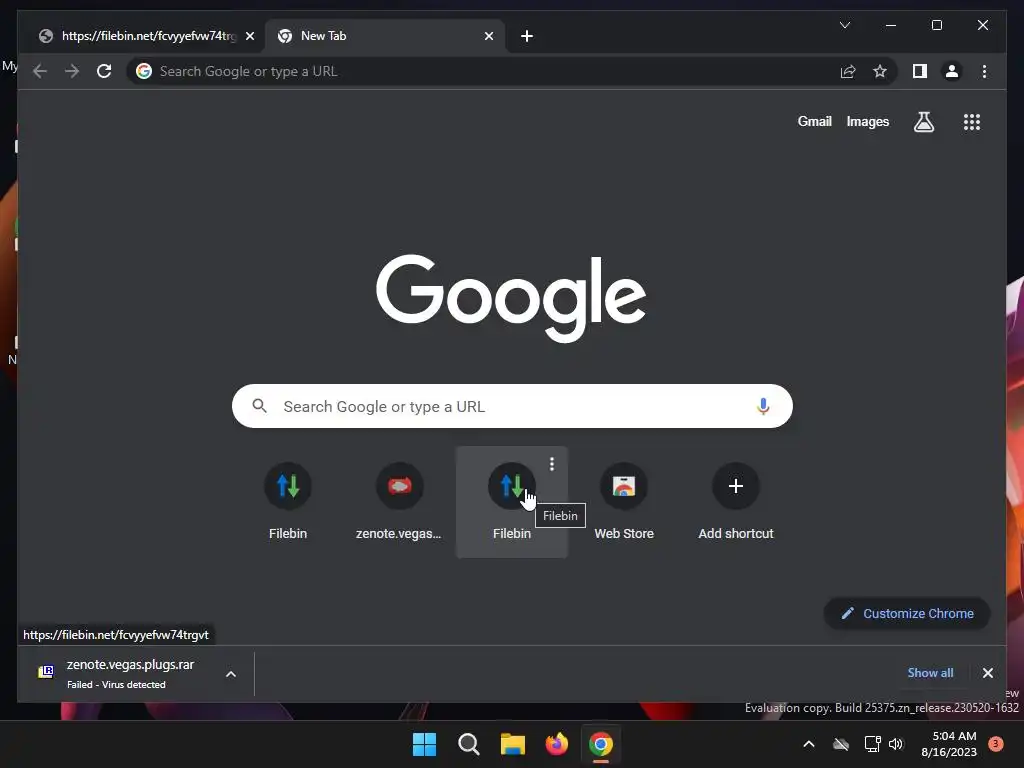The image size is (1024, 768).
Task: Close the downloads bar
Action: [x=987, y=673]
